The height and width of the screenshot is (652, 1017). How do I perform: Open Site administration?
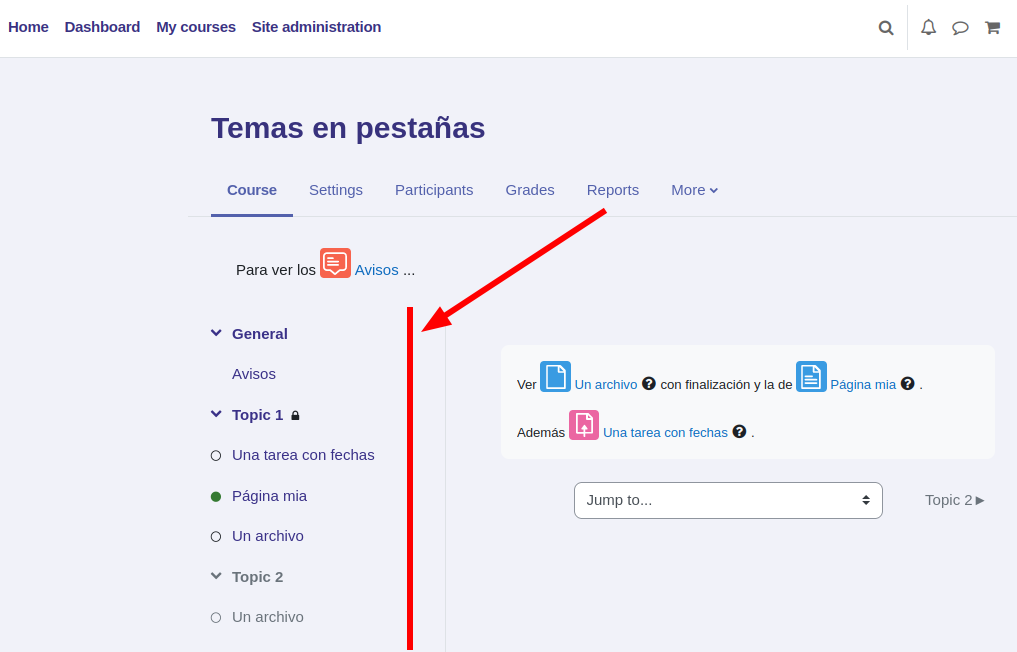click(x=317, y=27)
